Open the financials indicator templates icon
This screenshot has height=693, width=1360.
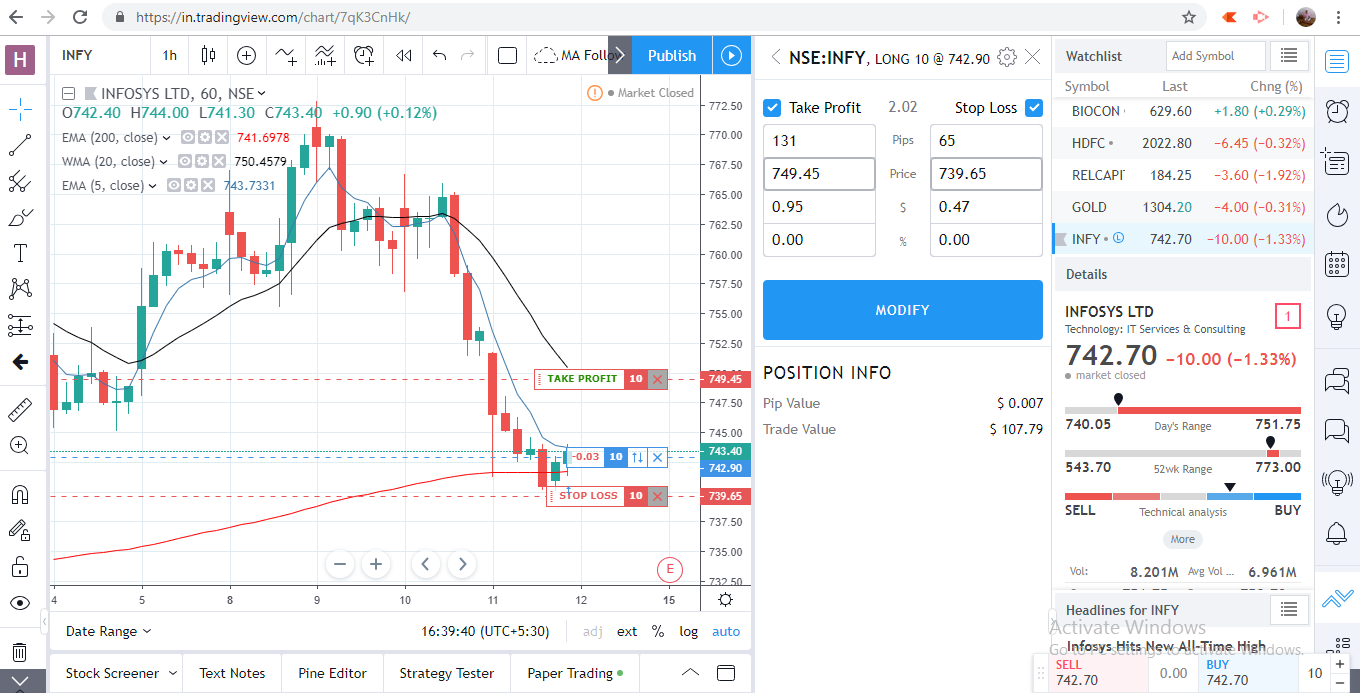325,55
